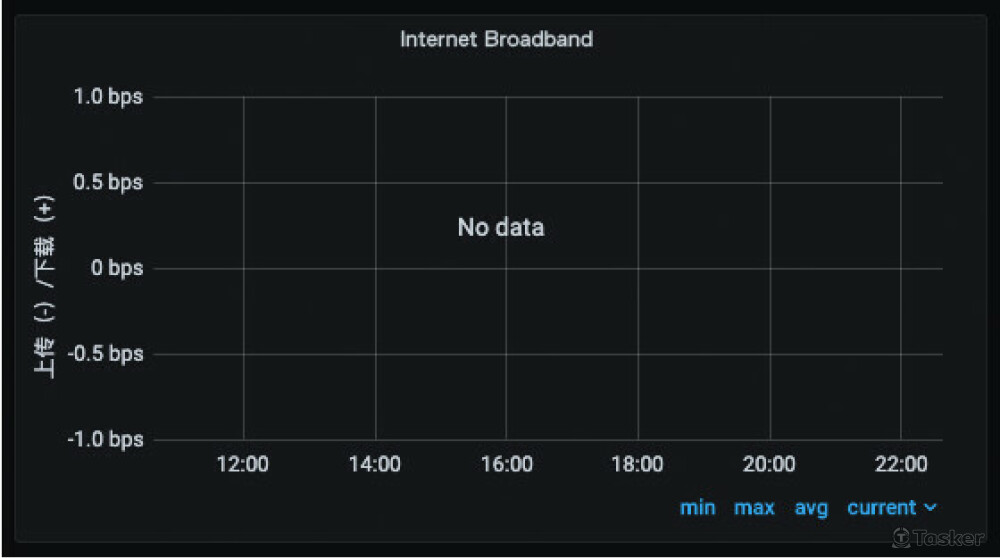
Task: Select the 20:00 time axis marker
Action: 769,464
